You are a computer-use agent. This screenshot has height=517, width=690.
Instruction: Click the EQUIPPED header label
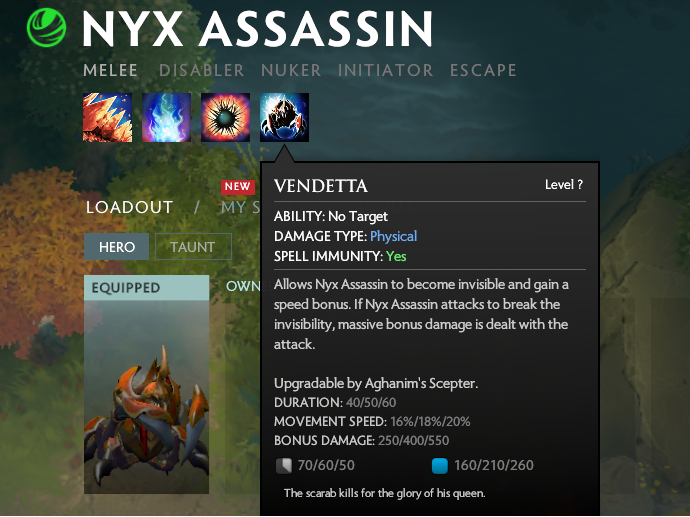pos(126,288)
